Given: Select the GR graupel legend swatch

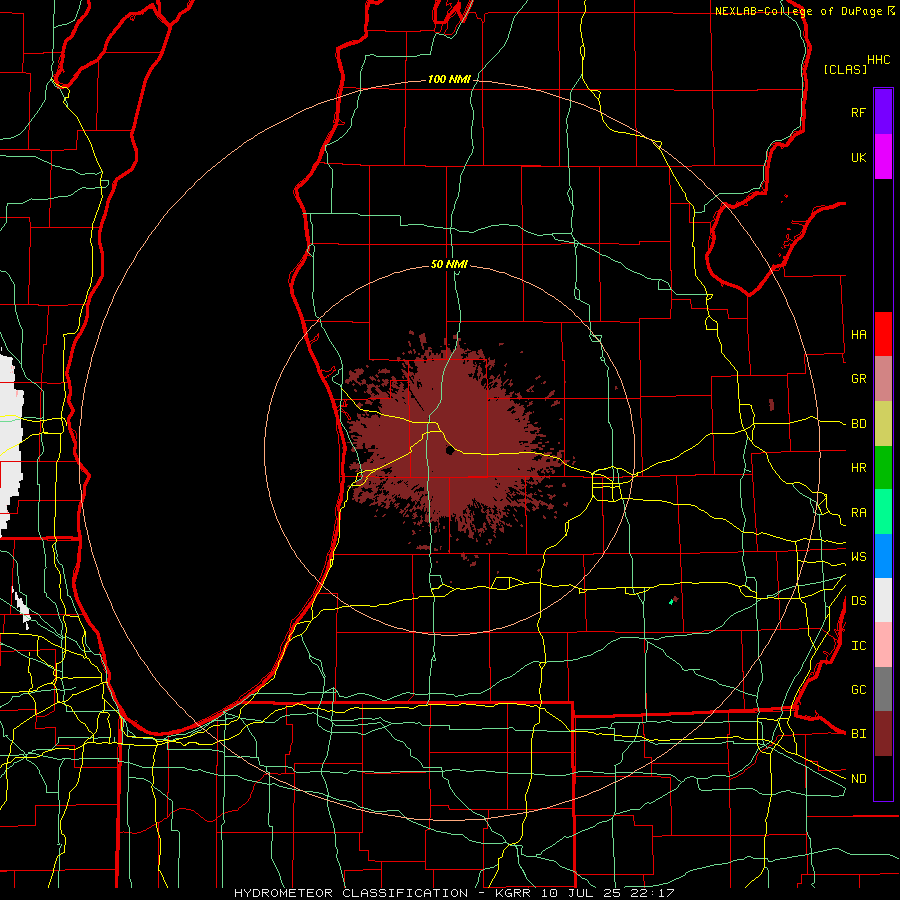Looking at the screenshot, I should tap(883, 379).
